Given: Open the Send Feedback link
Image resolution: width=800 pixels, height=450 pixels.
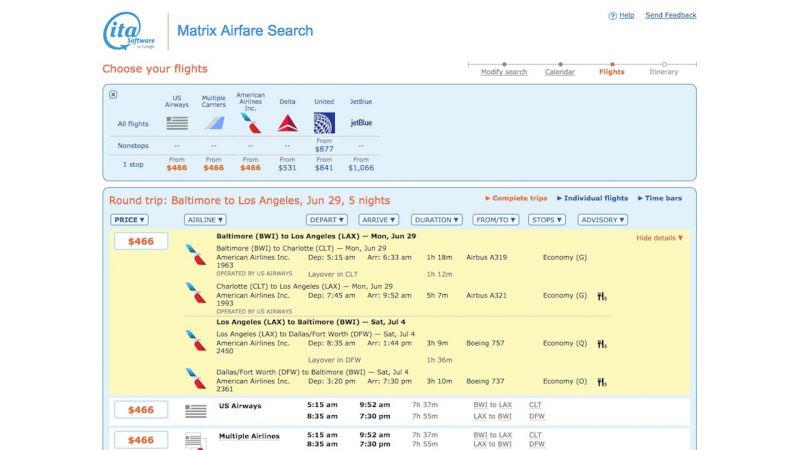Looking at the screenshot, I should [670, 16].
